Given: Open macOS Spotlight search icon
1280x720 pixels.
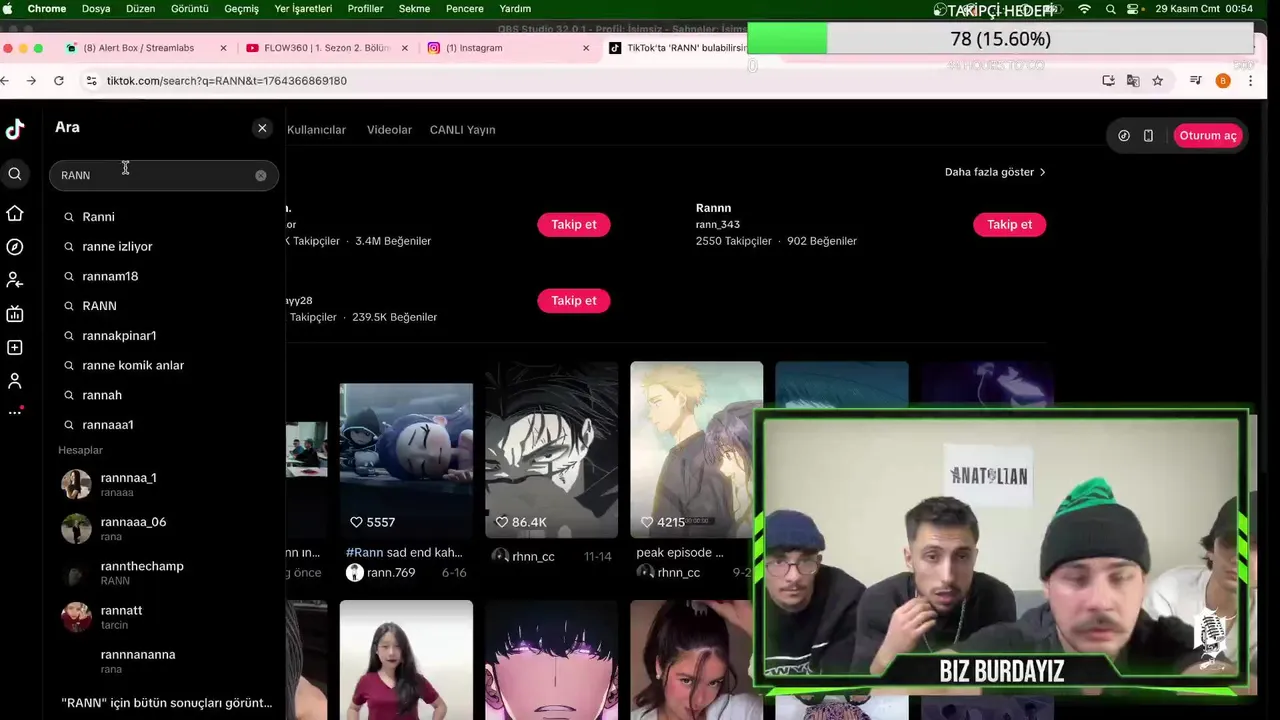Looking at the screenshot, I should click(x=1111, y=9).
